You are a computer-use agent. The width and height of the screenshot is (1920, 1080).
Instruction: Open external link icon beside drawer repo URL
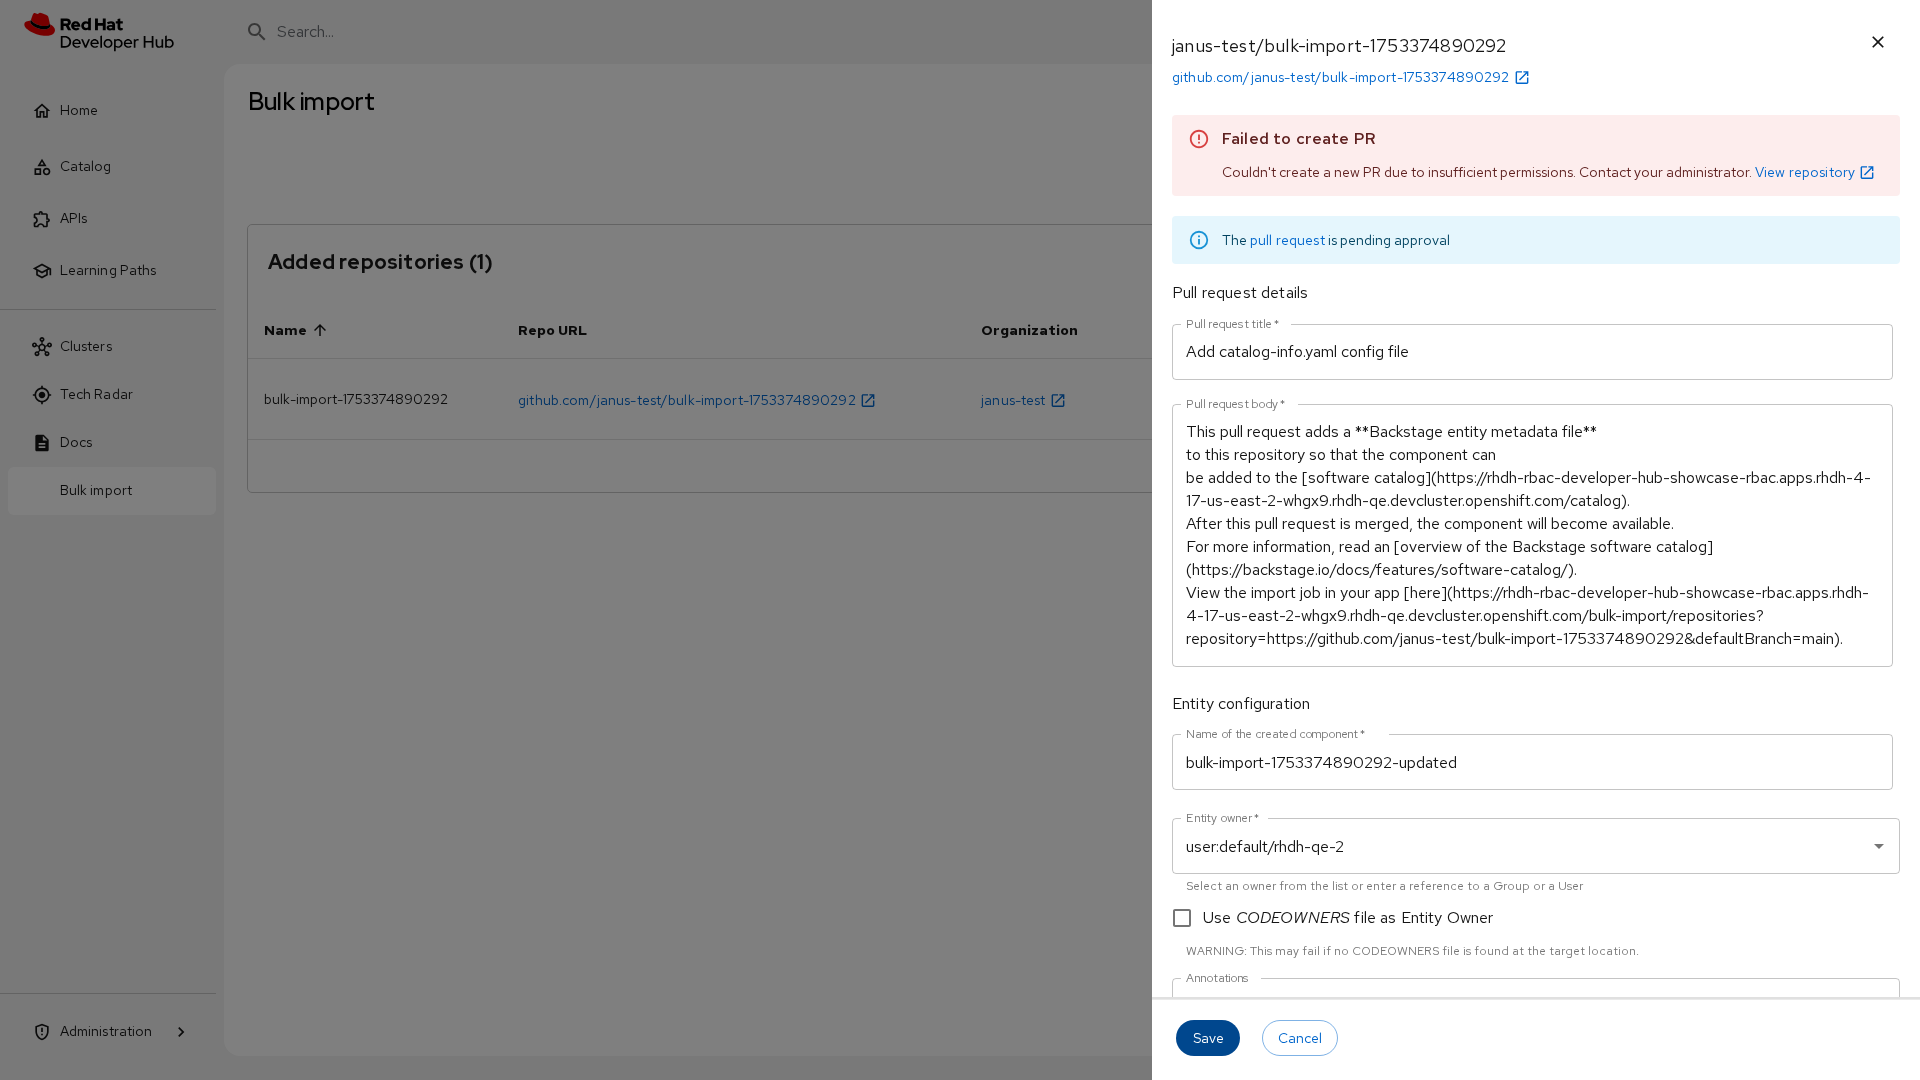click(x=1522, y=78)
